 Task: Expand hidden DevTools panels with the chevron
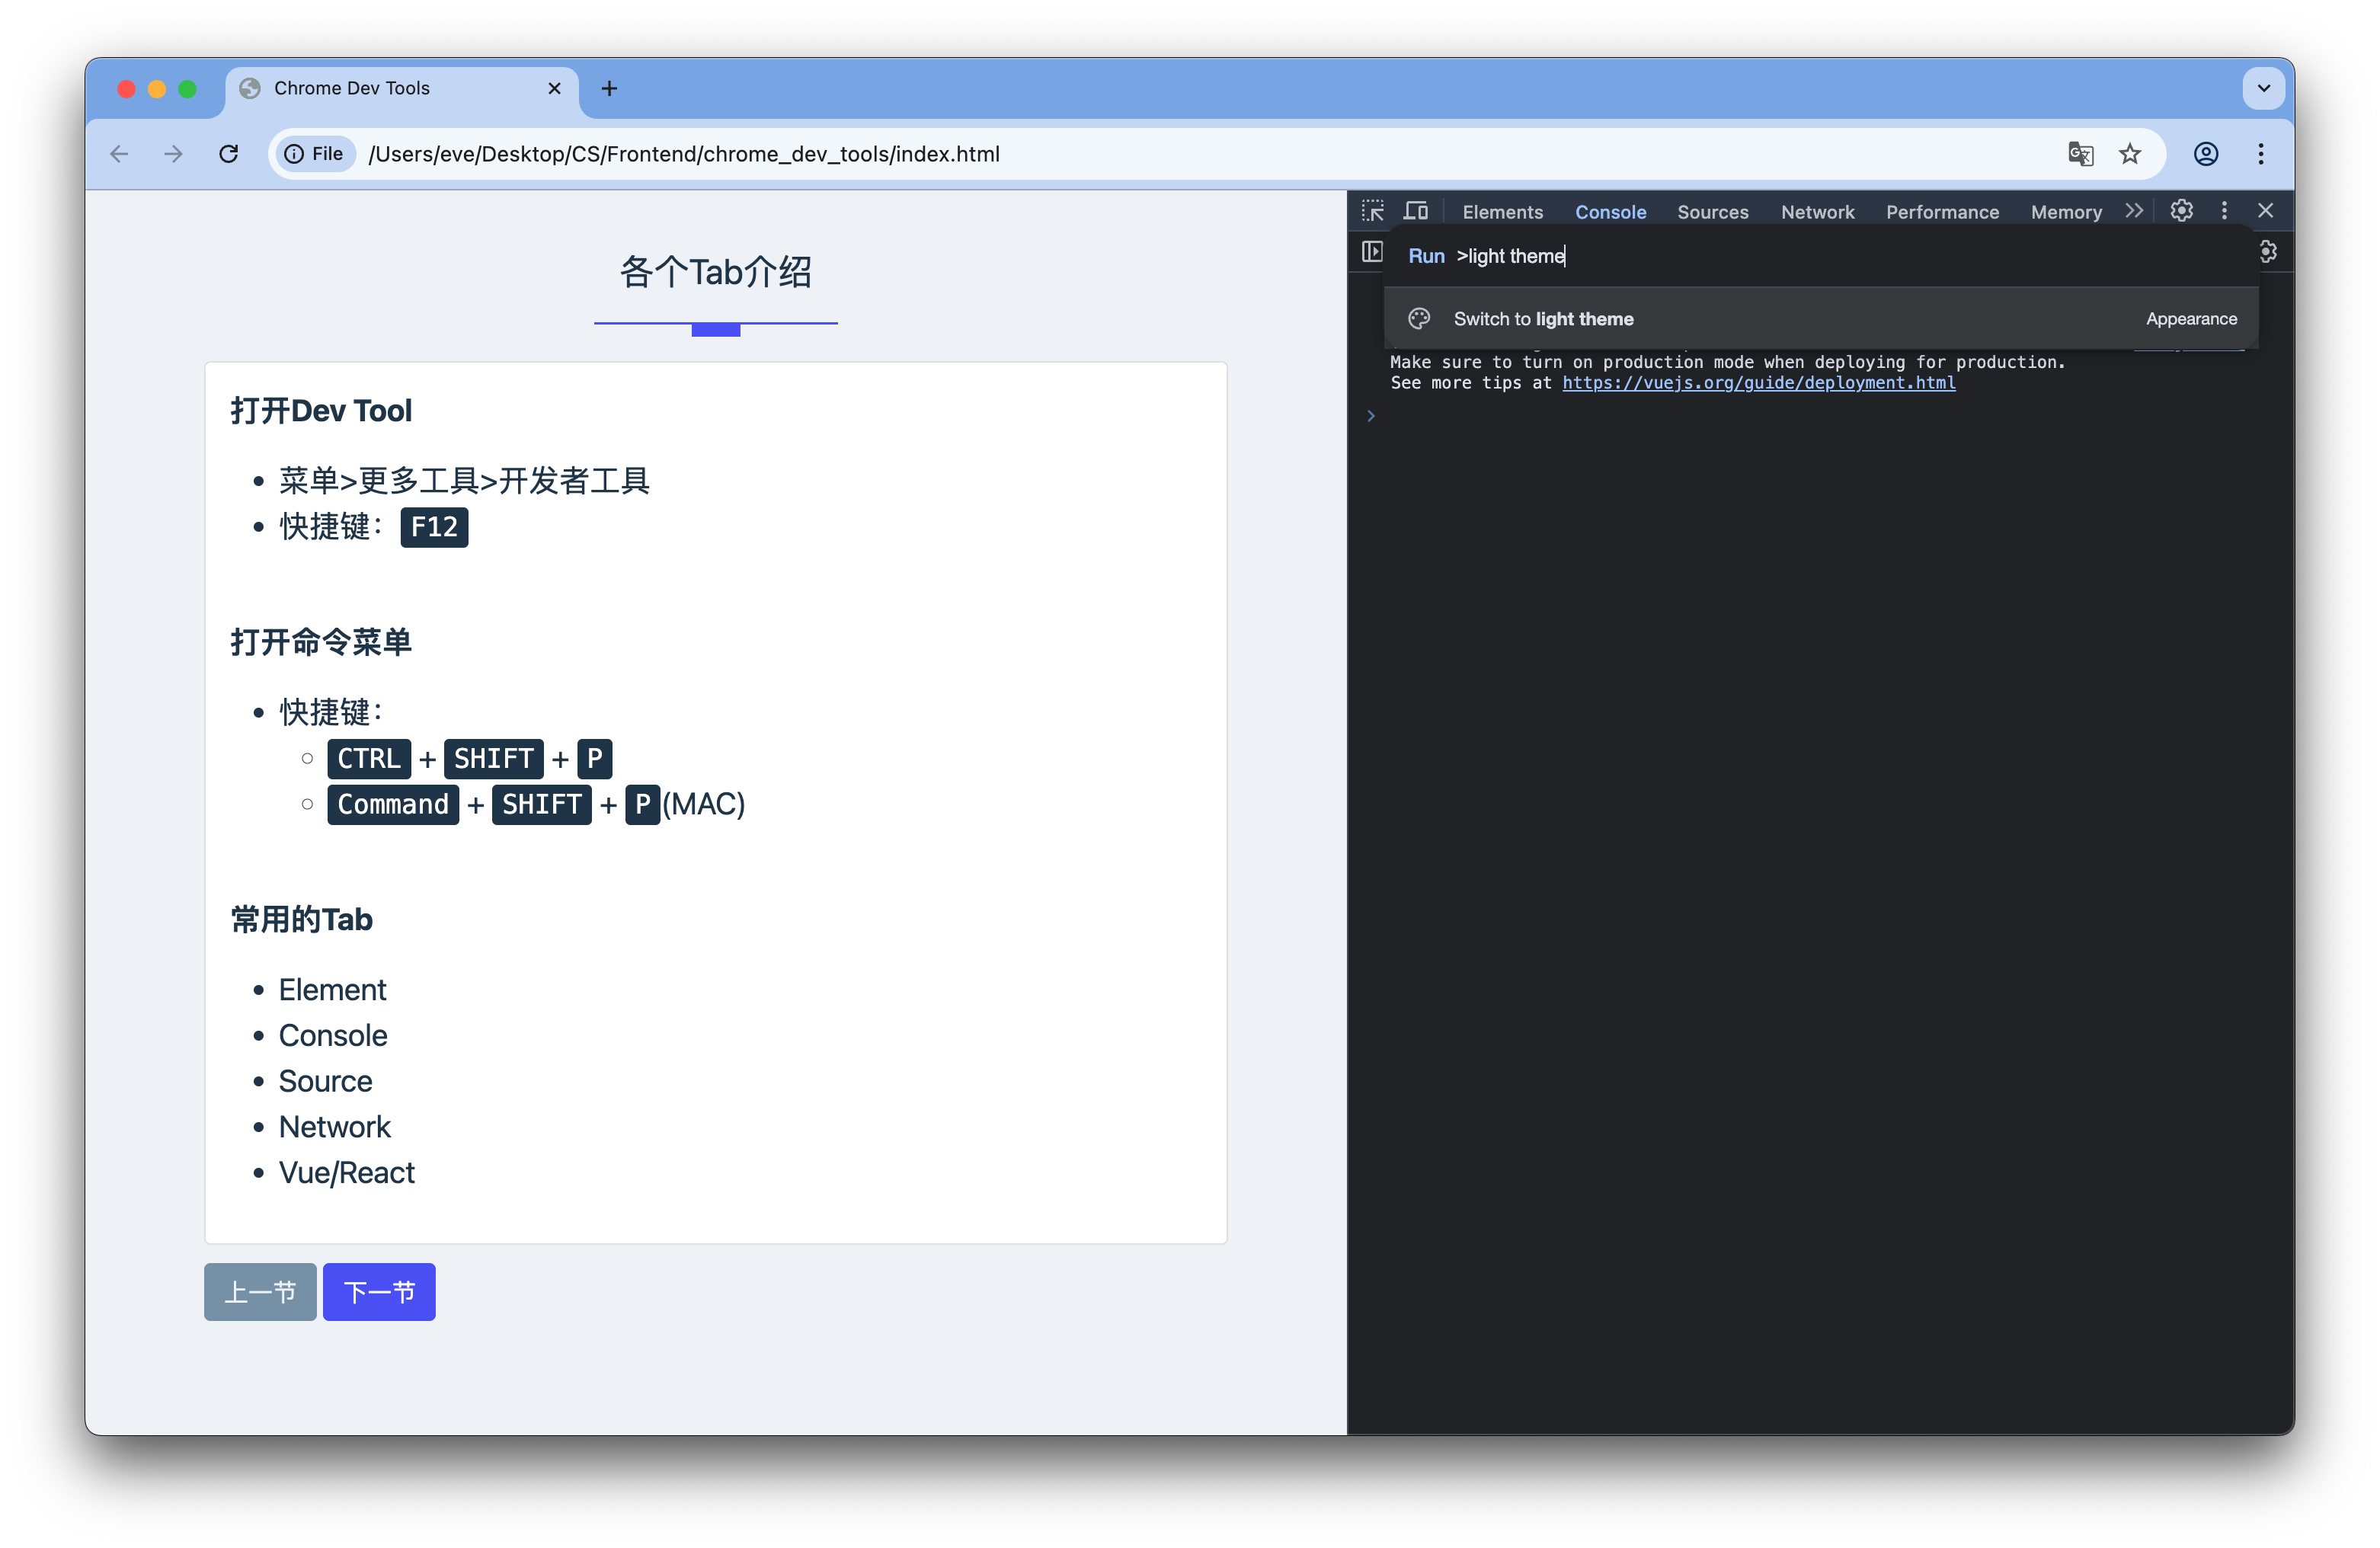pos(2133,210)
